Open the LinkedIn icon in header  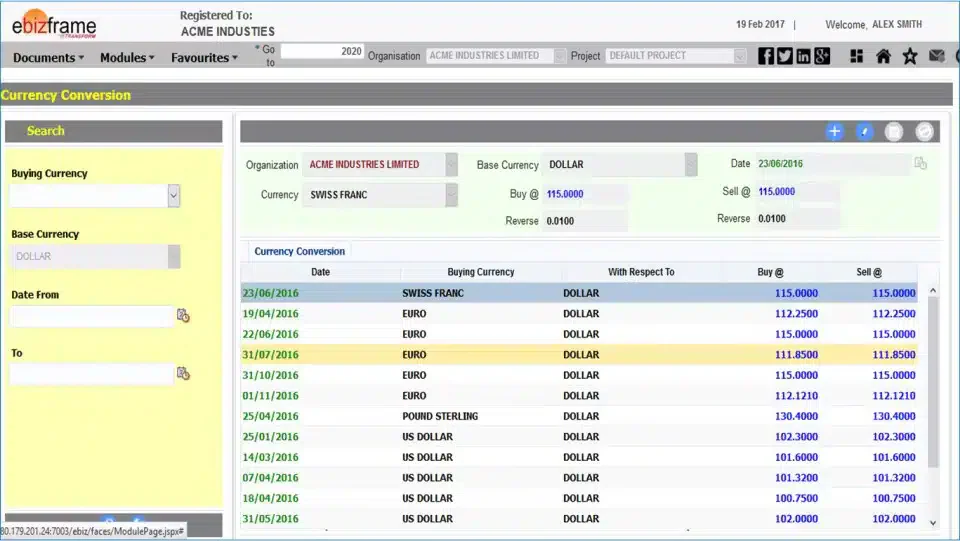point(803,56)
